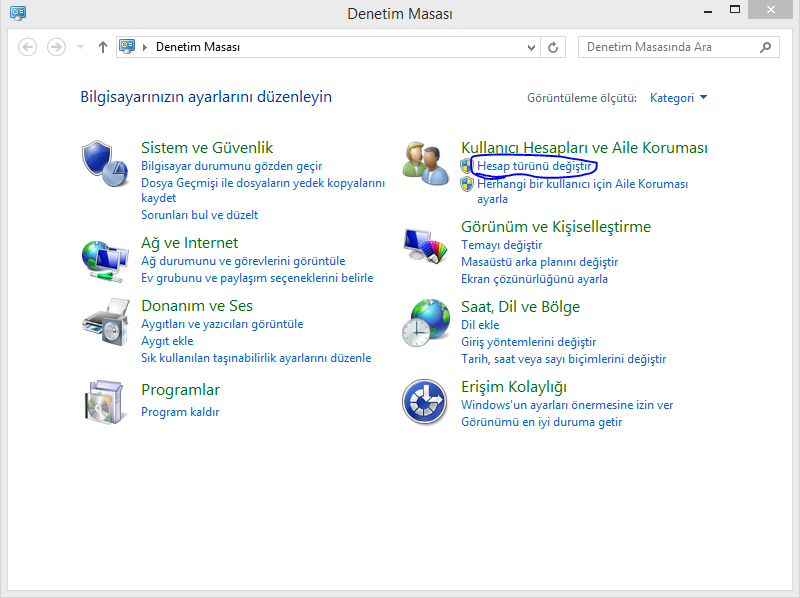
Task: Open Herhangi bir kullanıcı için Aile Koruması ayarla
Action: click(x=582, y=191)
